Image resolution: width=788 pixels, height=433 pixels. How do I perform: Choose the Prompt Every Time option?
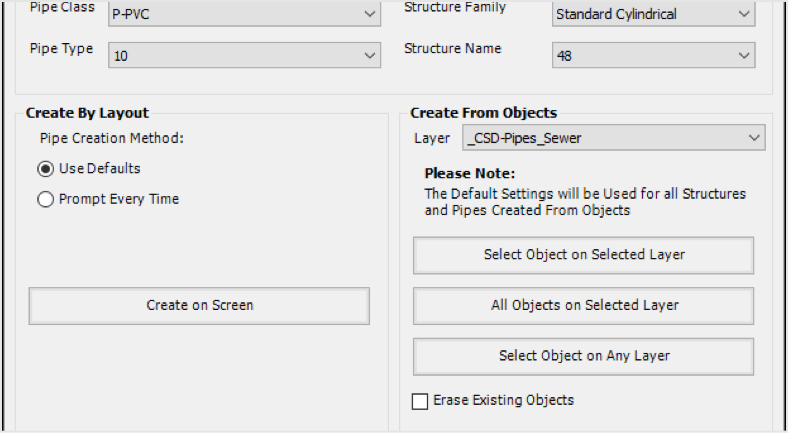(45, 199)
